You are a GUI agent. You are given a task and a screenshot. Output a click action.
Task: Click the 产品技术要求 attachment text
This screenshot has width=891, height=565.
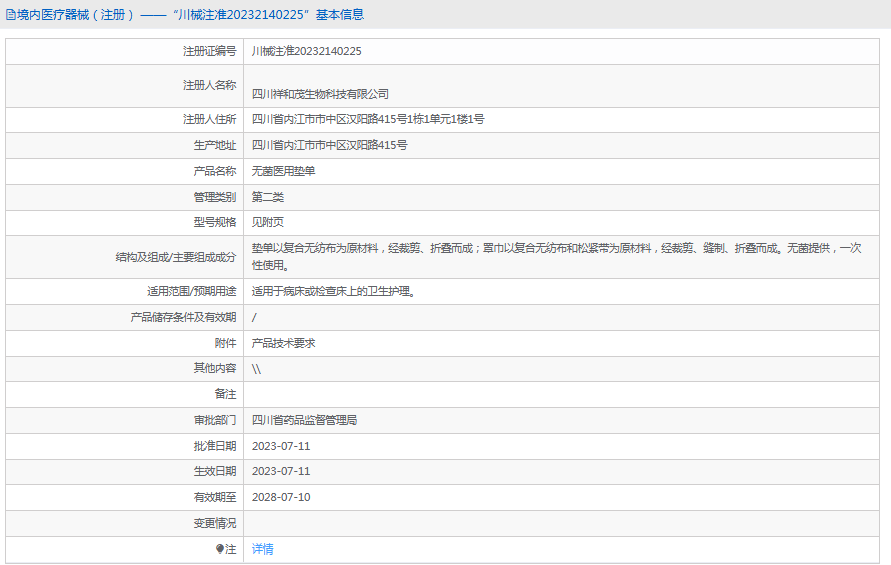point(284,343)
